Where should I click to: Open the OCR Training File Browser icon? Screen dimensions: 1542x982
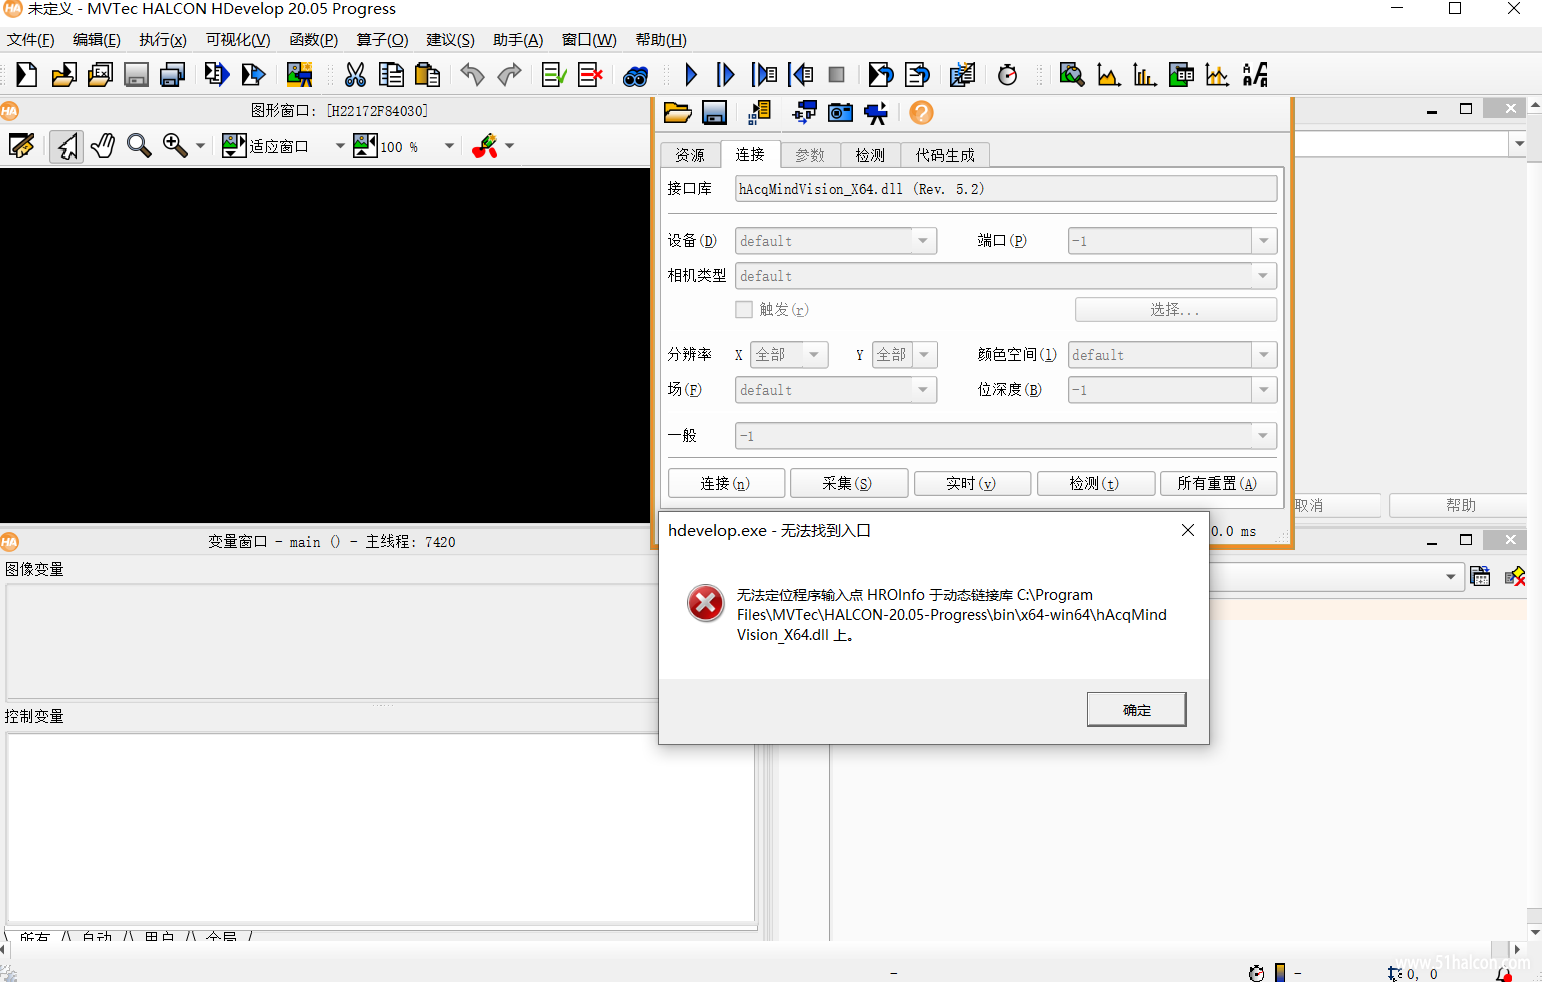click(1255, 75)
